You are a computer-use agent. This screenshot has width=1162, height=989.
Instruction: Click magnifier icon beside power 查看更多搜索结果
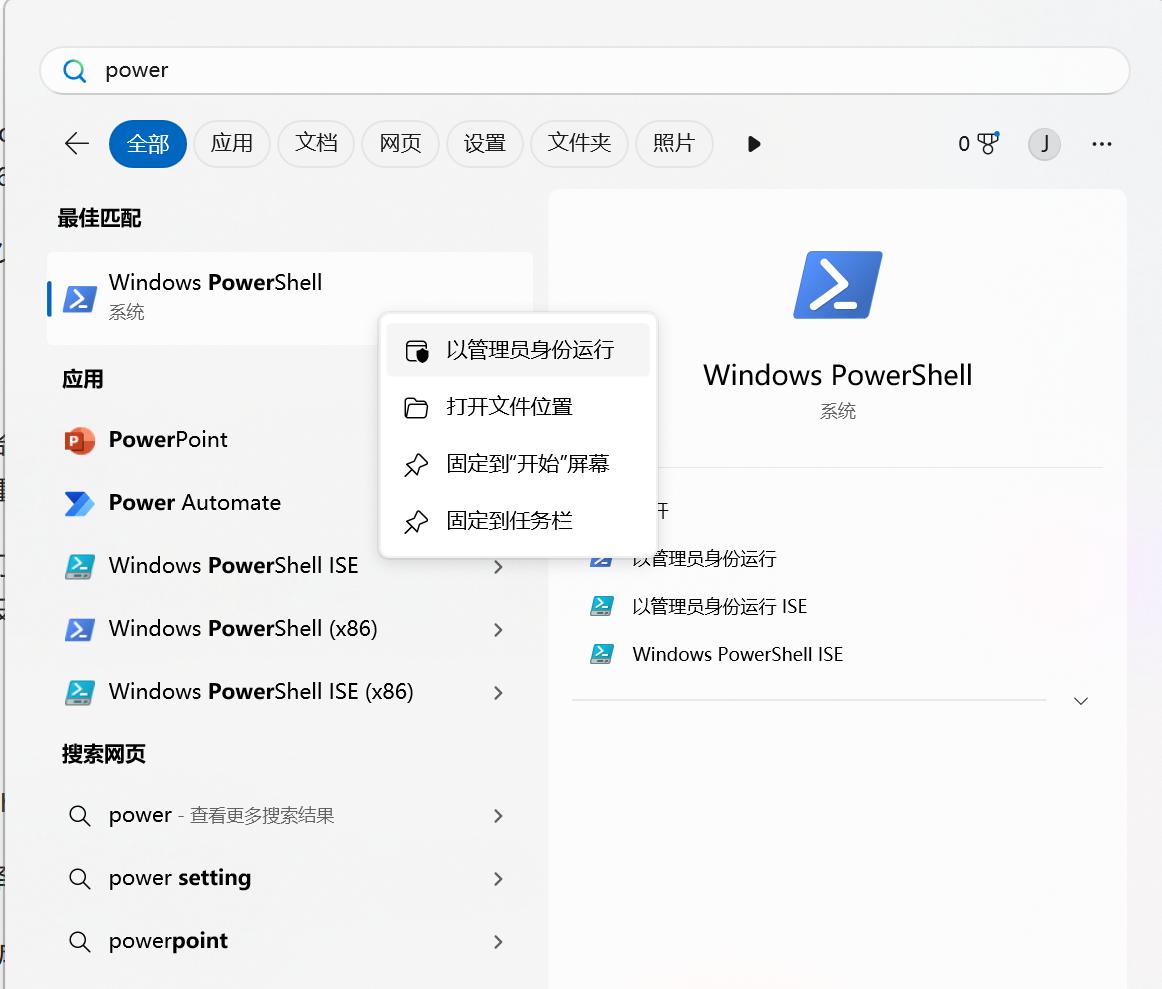click(79, 816)
